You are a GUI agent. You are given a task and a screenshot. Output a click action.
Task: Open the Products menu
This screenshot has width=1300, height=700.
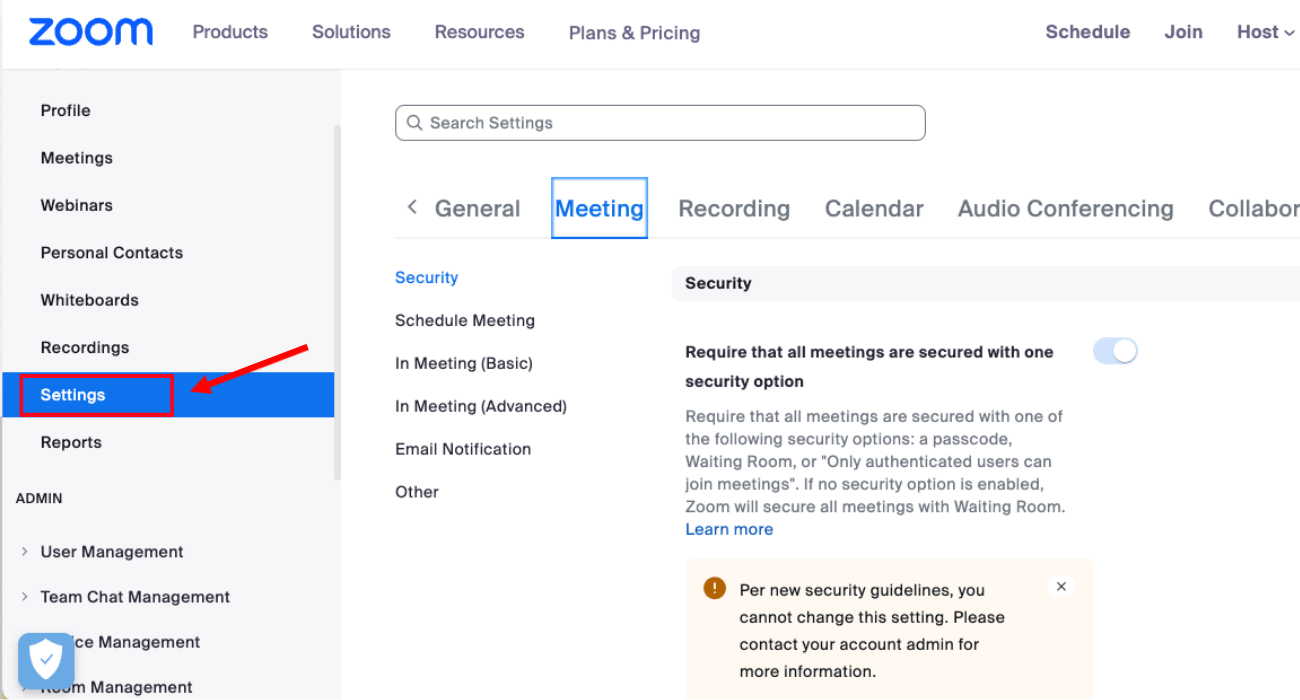pyautogui.click(x=230, y=32)
